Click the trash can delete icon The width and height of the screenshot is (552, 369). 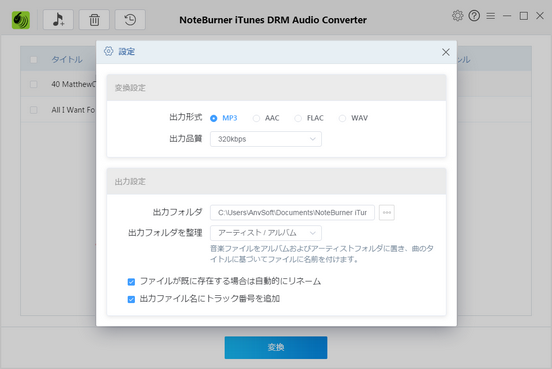(x=94, y=20)
